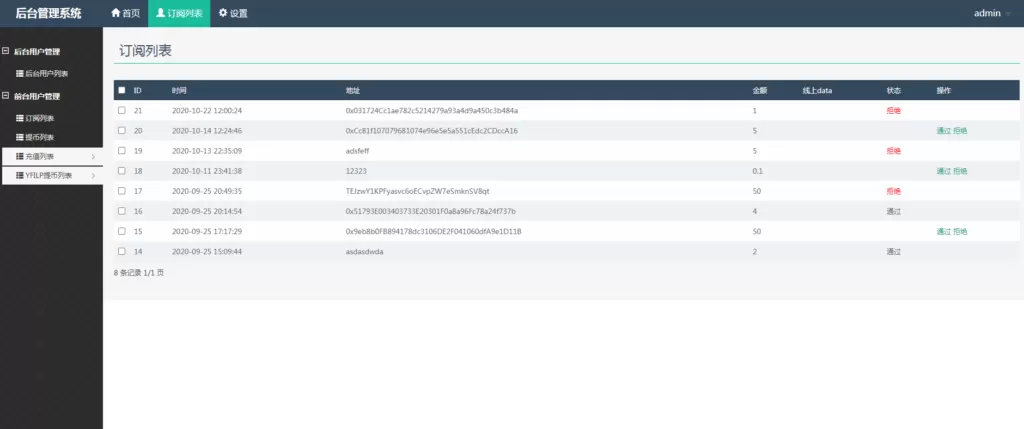Click the list icon beside 提币列表

[x=19, y=137]
